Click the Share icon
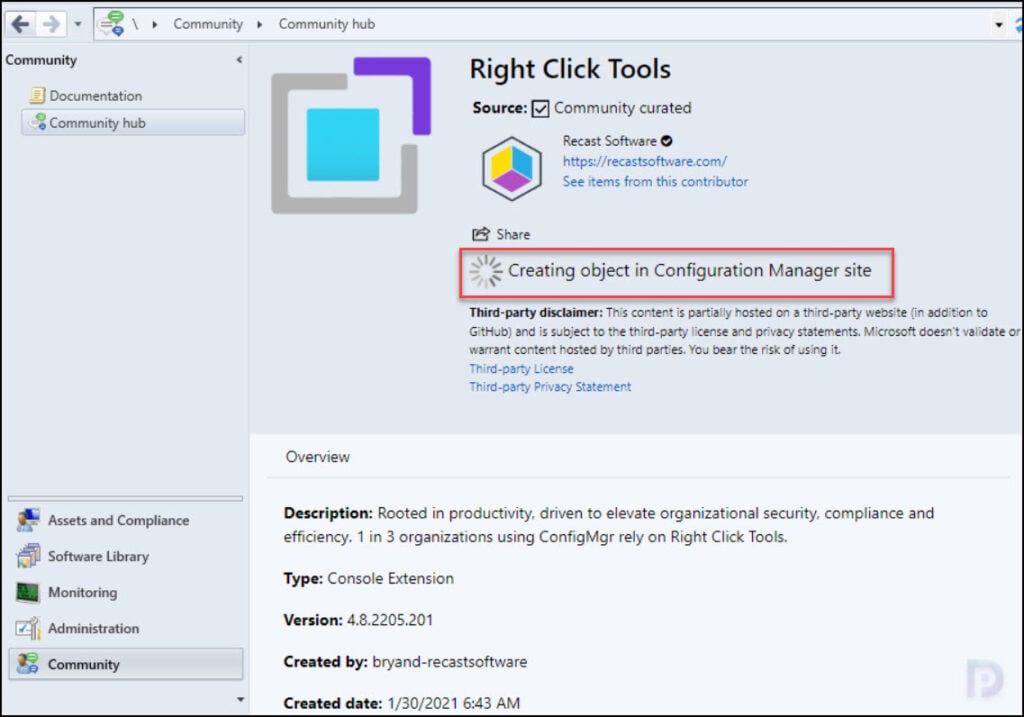Image resolution: width=1024 pixels, height=717 pixels. pyautogui.click(x=481, y=234)
